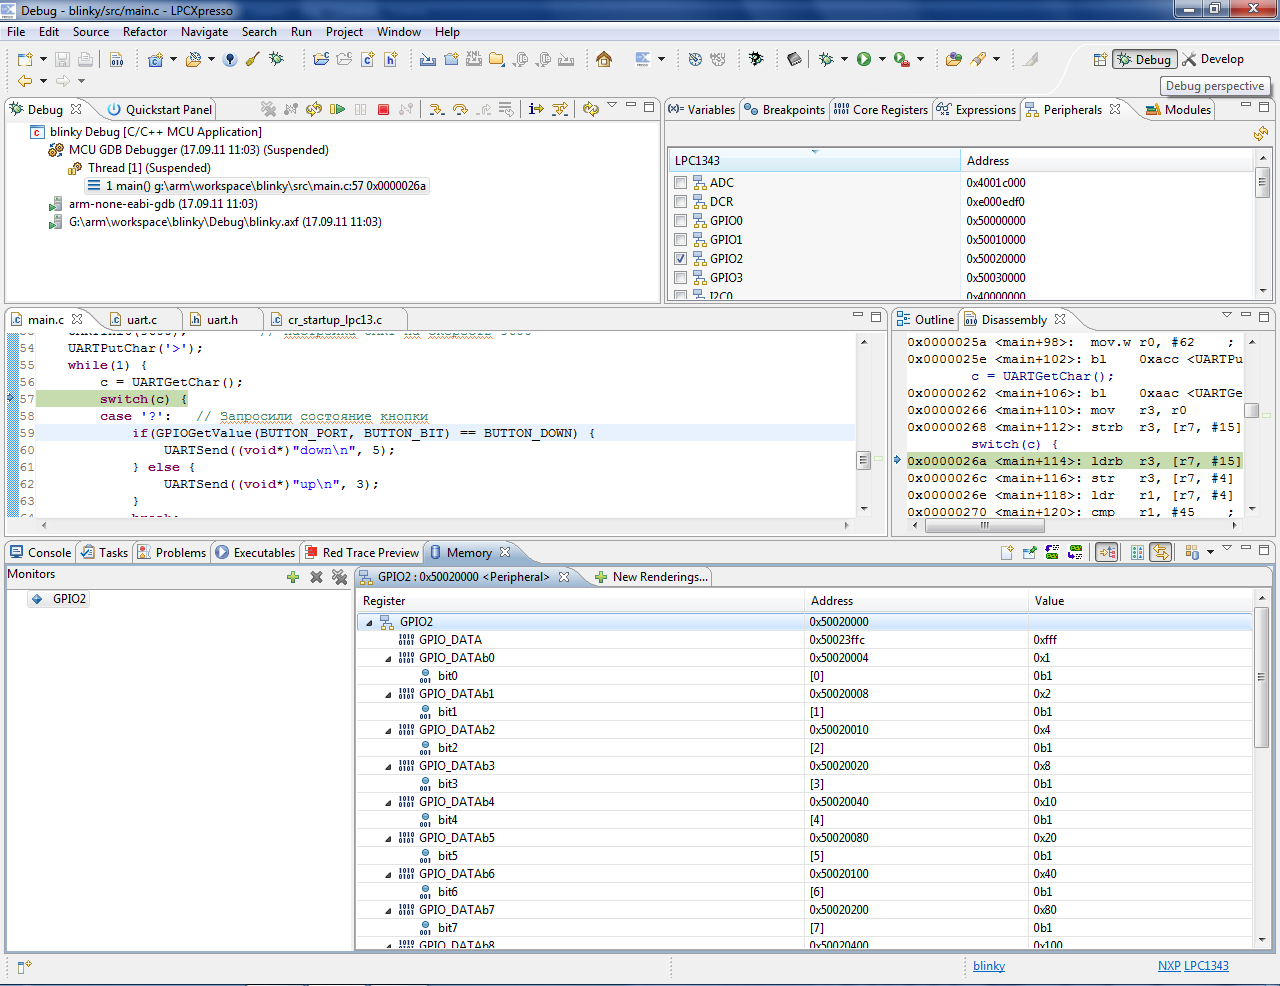The height and width of the screenshot is (986, 1280).
Task: Enable the ADC peripheral checkbox
Action: point(681,183)
